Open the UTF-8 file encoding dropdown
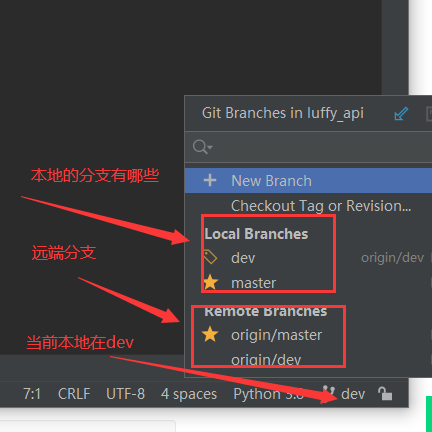 (x=125, y=394)
